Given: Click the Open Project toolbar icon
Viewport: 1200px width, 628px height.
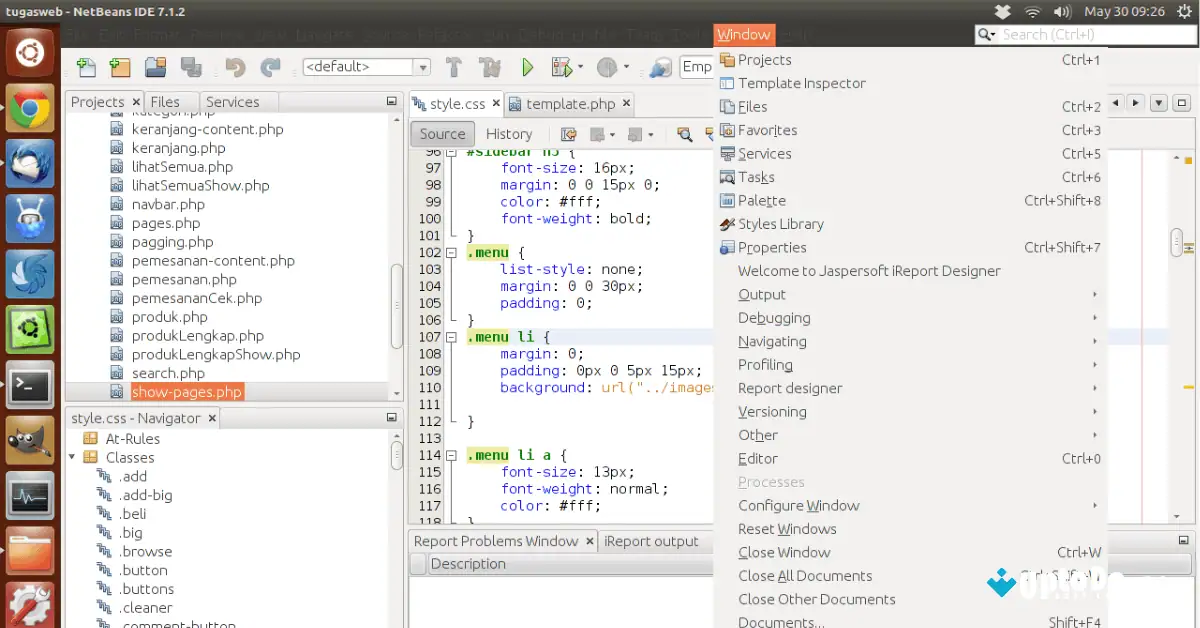Looking at the screenshot, I should point(155,67).
